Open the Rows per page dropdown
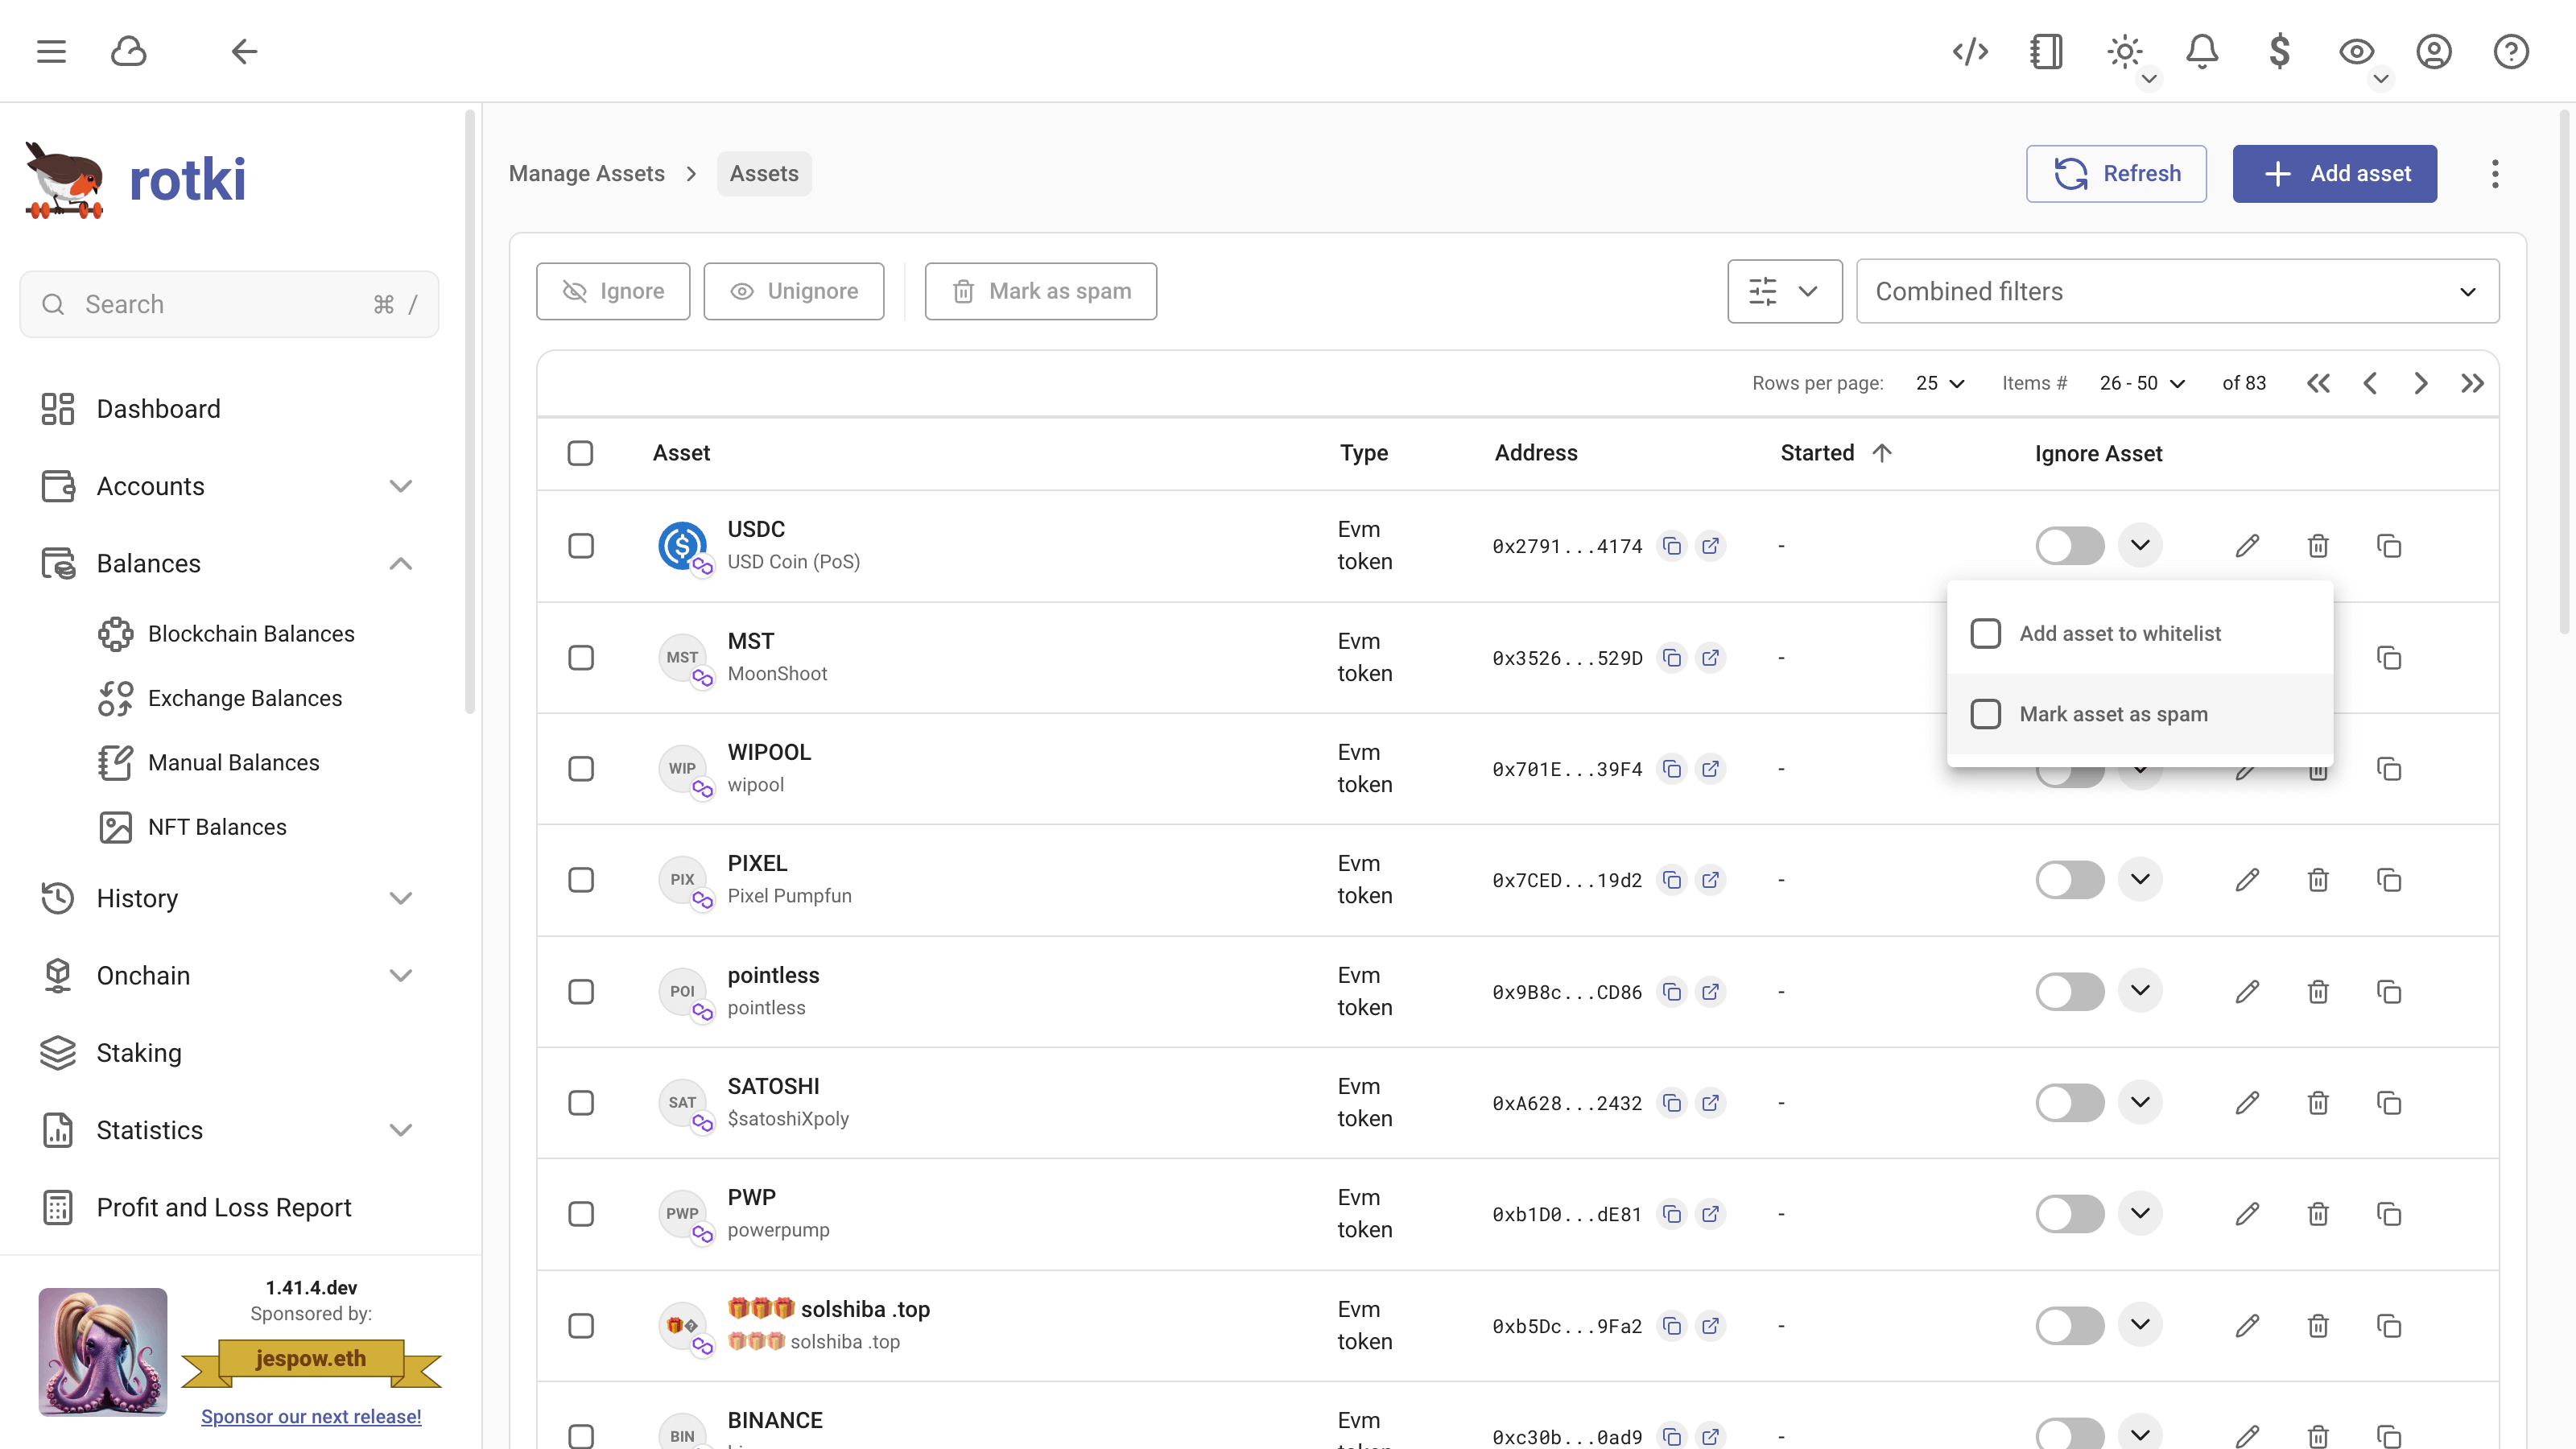The height and width of the screenshot is (1449, 2576). [1939, 384]
